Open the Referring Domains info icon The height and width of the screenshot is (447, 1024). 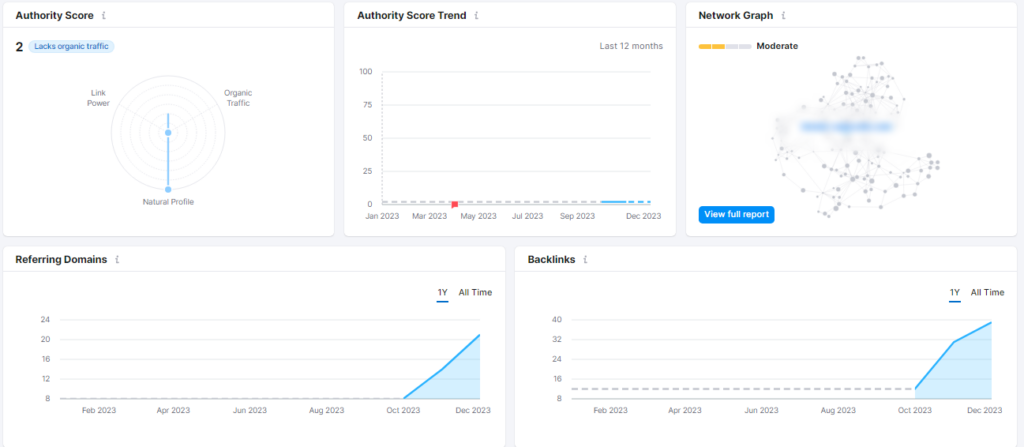[118, 259]
